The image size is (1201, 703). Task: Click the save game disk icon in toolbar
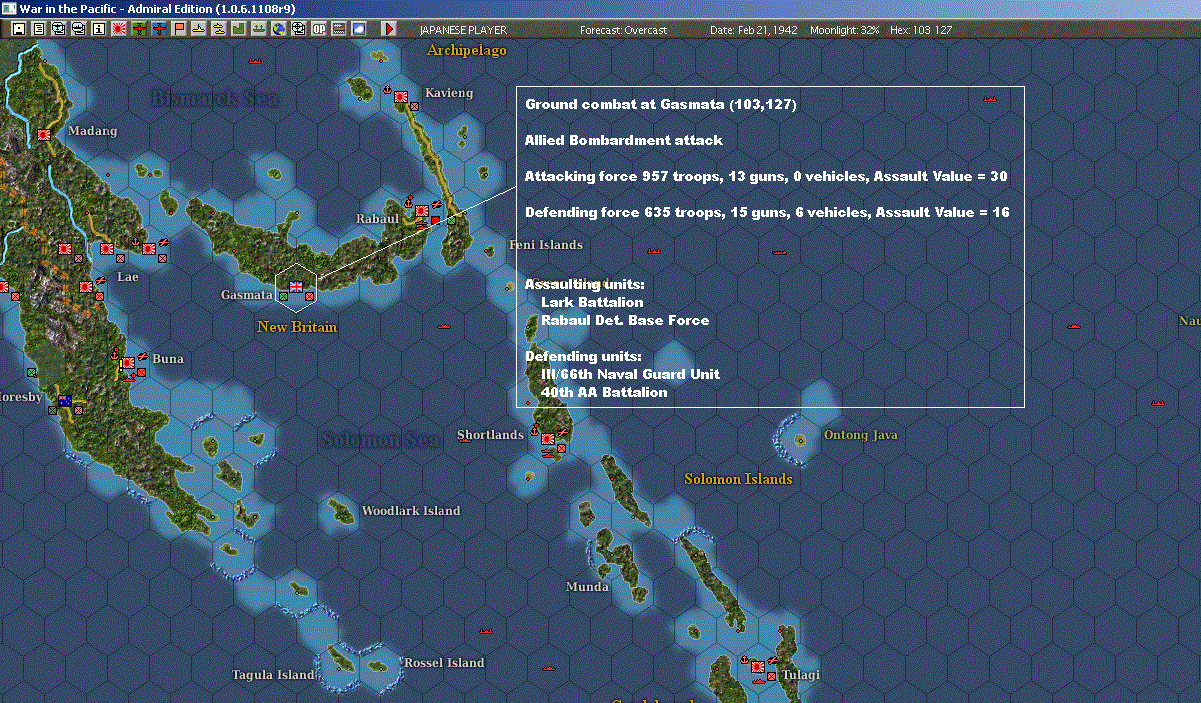pos(18,29)
